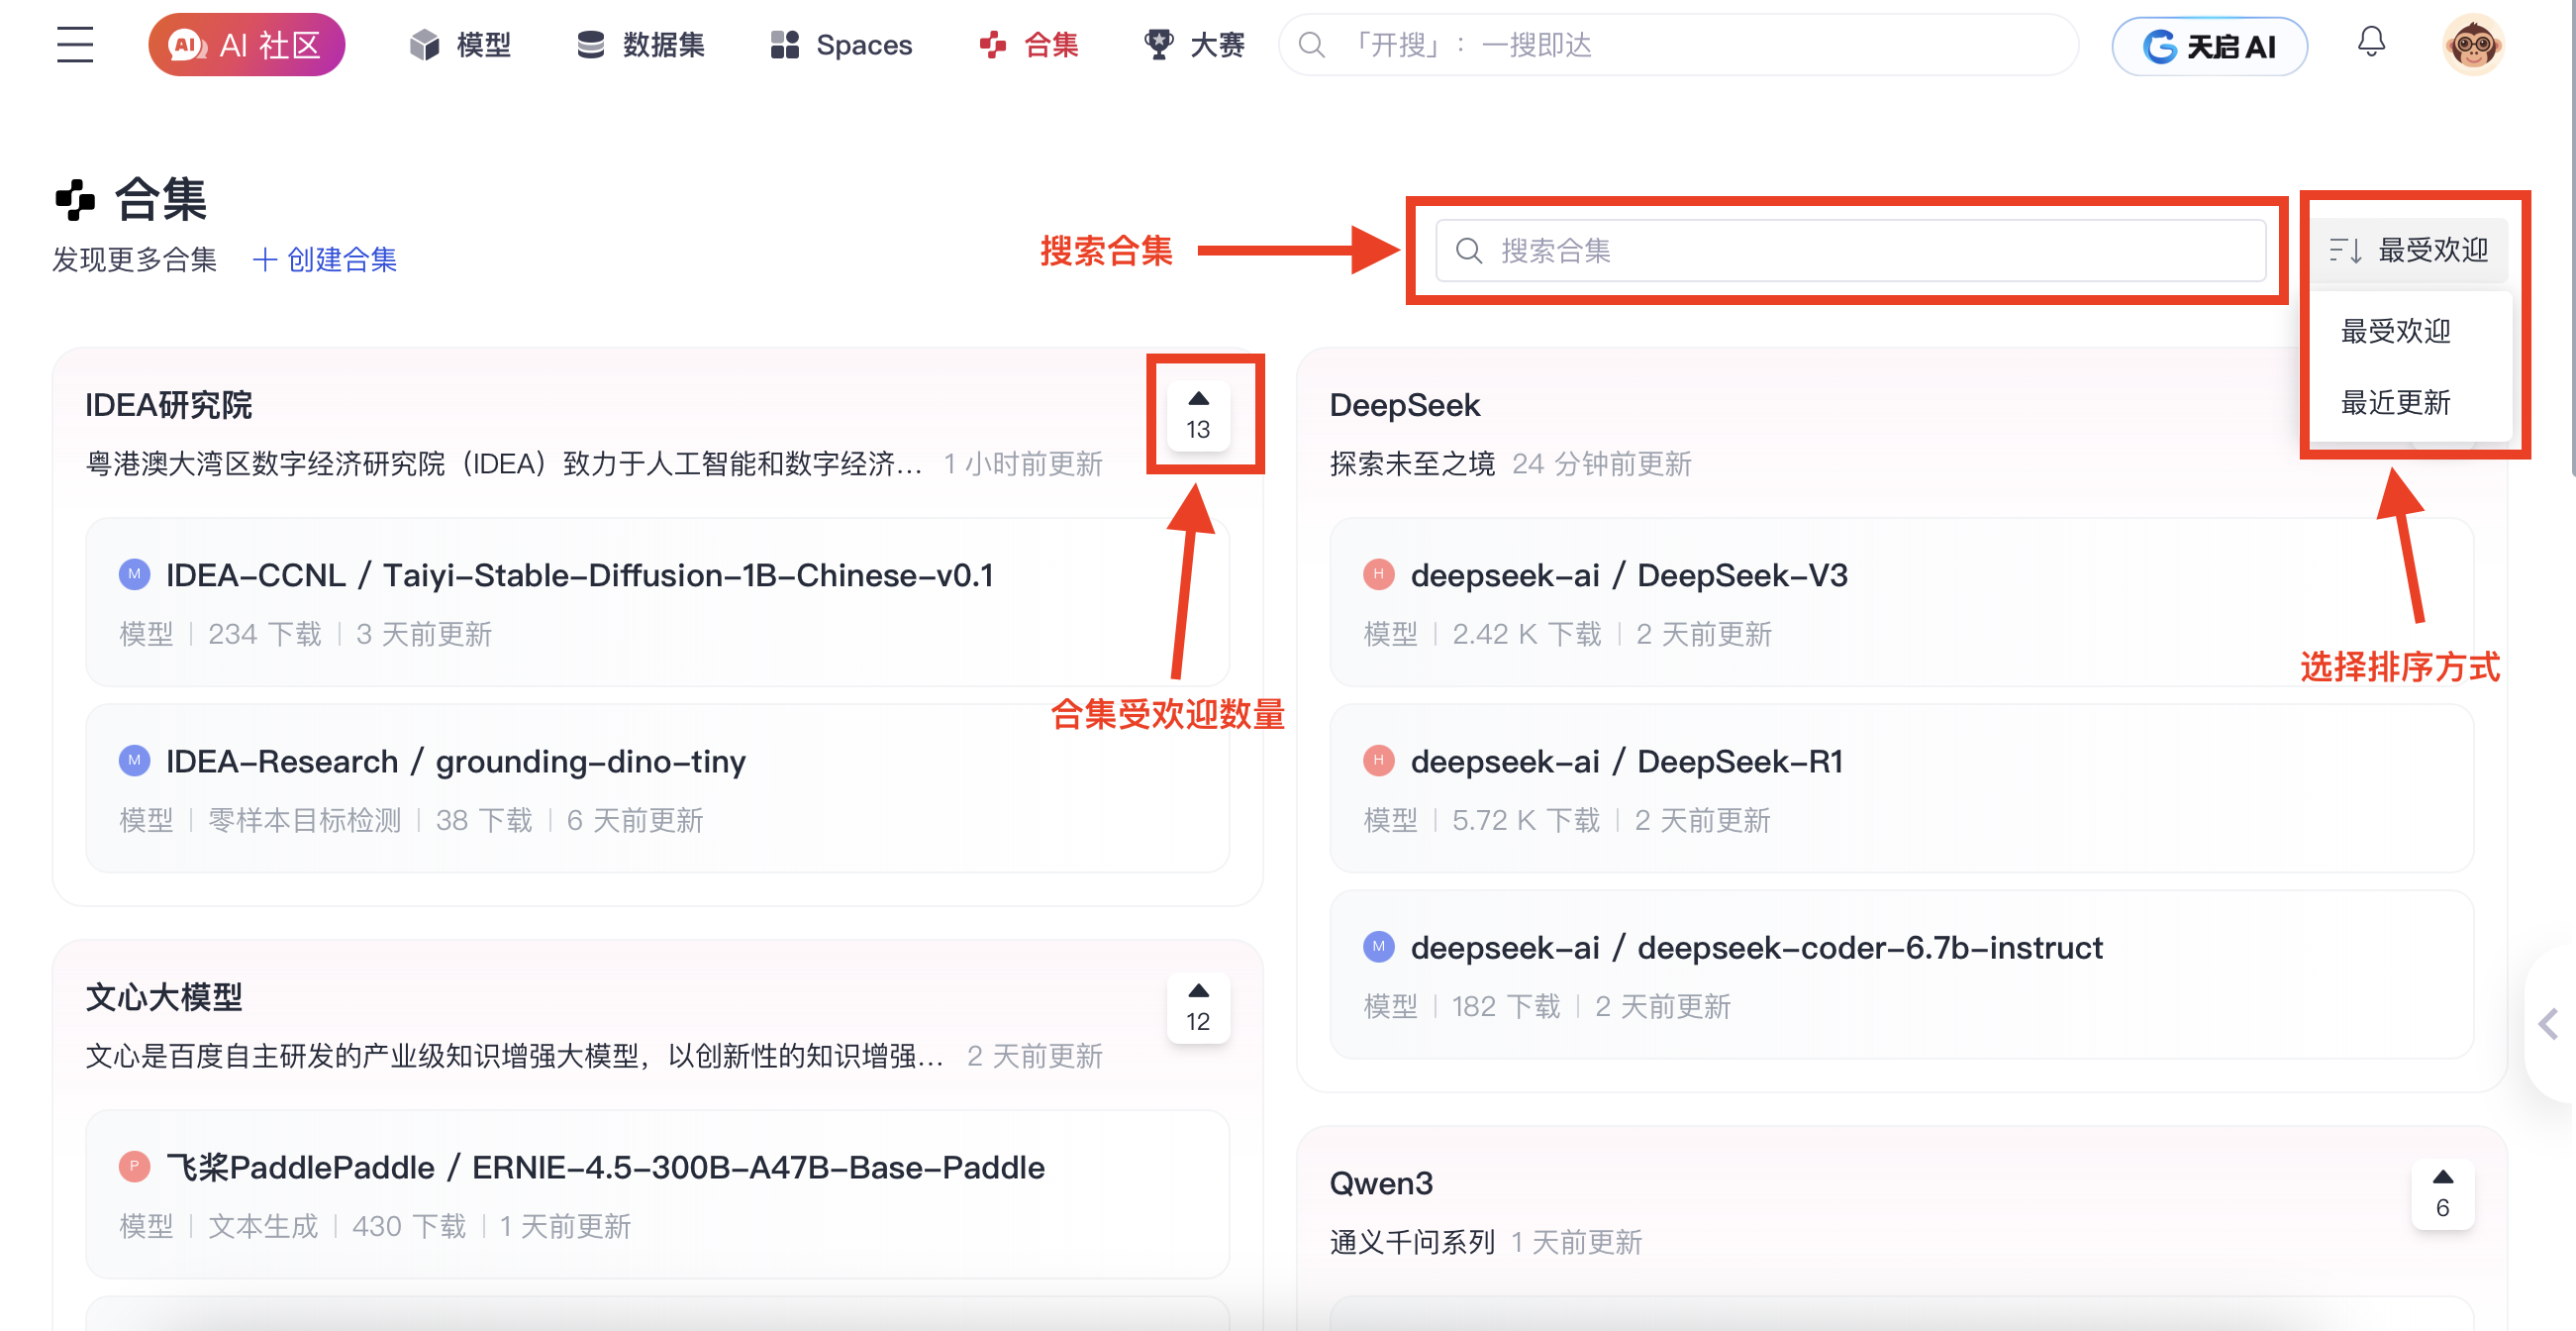Open the 数据集 nav tab
Image resolution: width=2576 pixels, height=1331 pixels.
(x=641, y=45)
